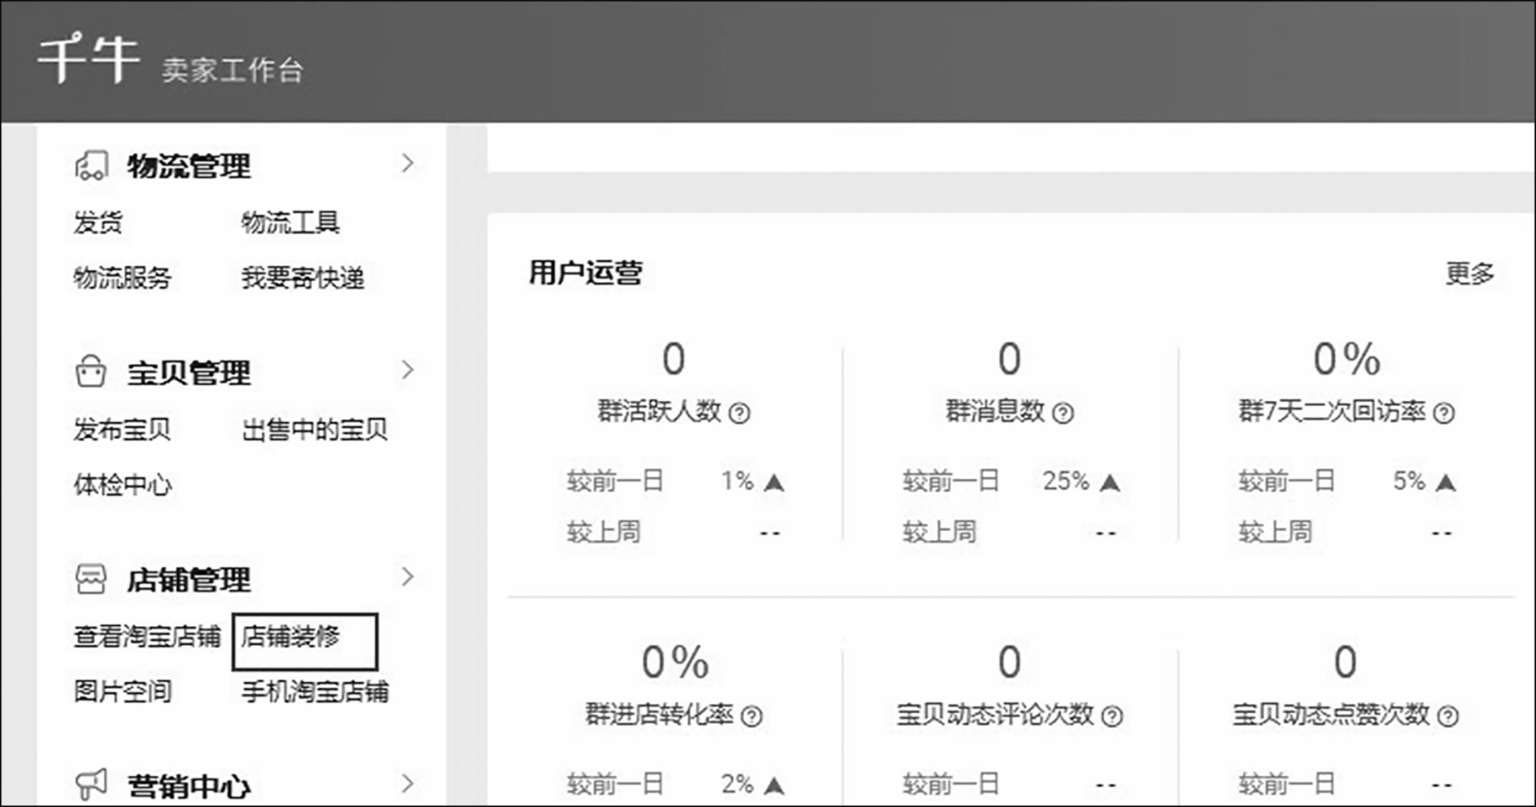The width and height of the screenshot is (1536, 807).
Task: Click the megaphone icon beside 营销中心
Action: tap(91, 785)
